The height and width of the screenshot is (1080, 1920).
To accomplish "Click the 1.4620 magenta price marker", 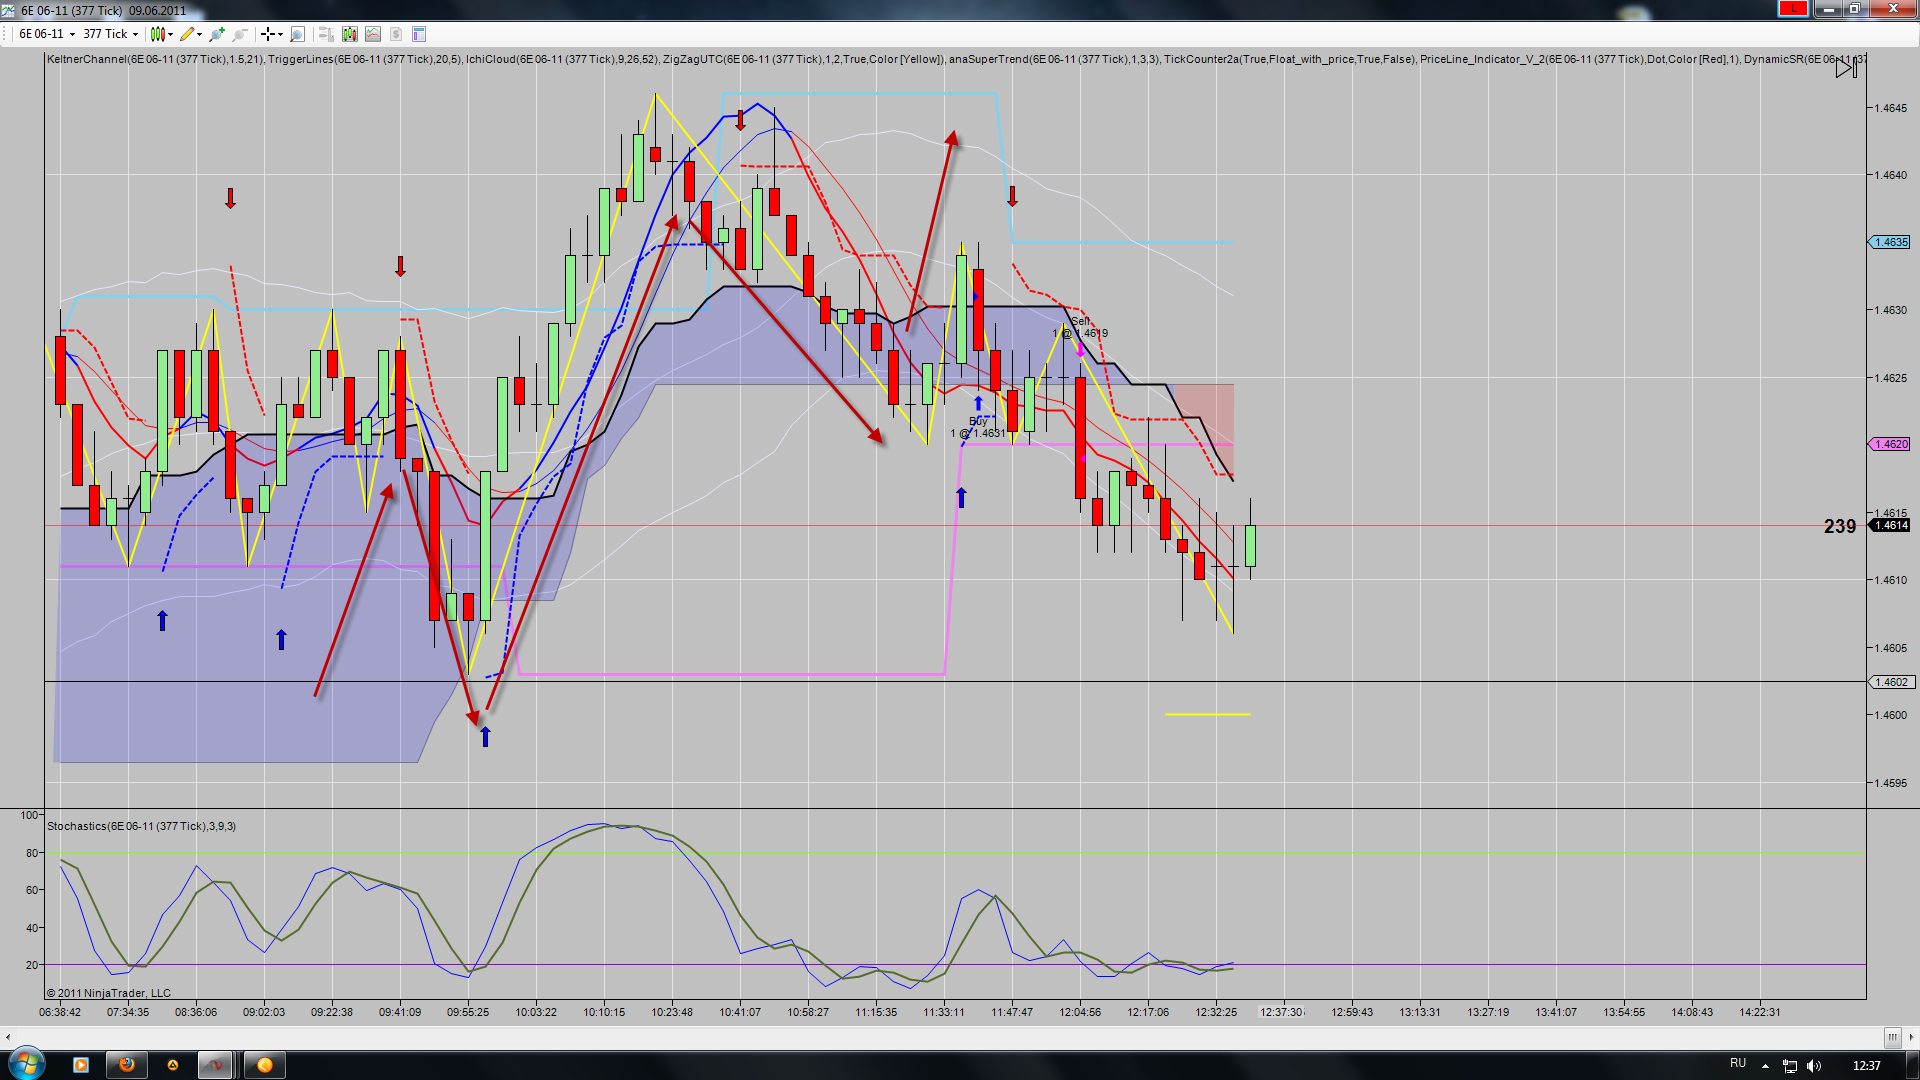I will (1890, 444).
